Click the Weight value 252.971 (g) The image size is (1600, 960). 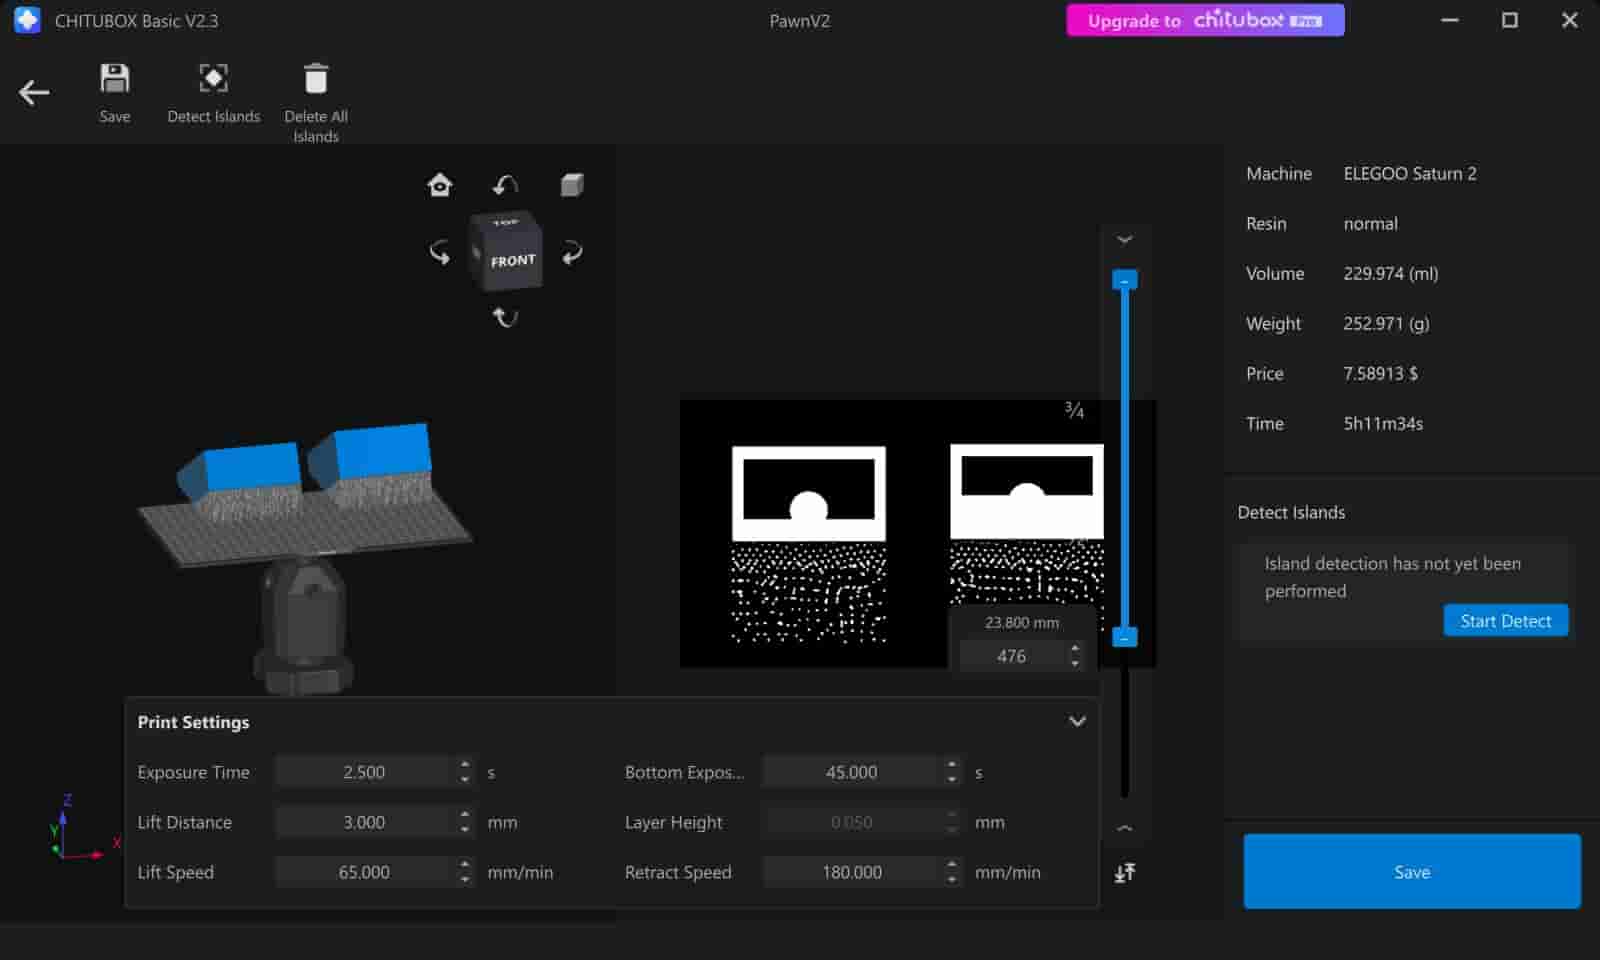click(1386, 323)
